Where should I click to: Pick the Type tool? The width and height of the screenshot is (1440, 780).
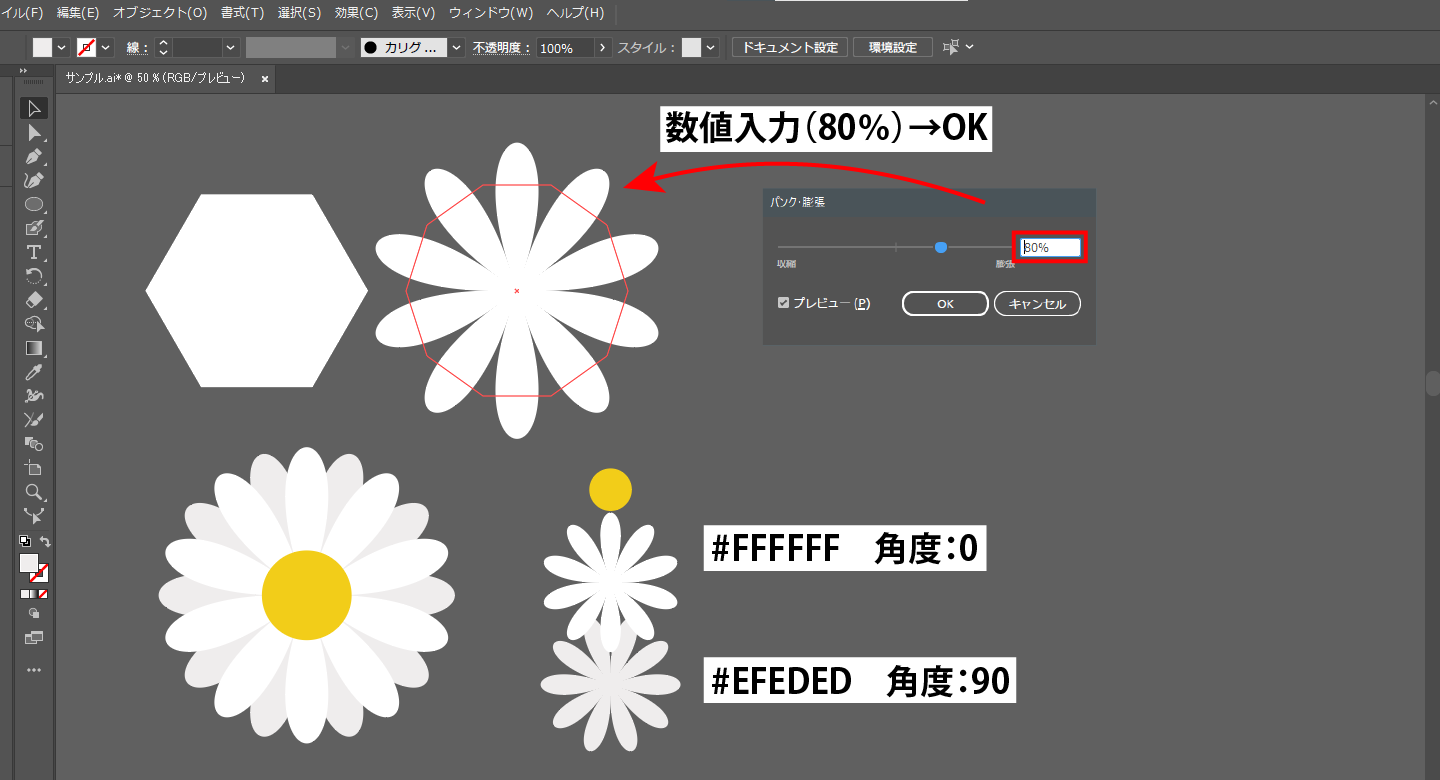[34, 252]
